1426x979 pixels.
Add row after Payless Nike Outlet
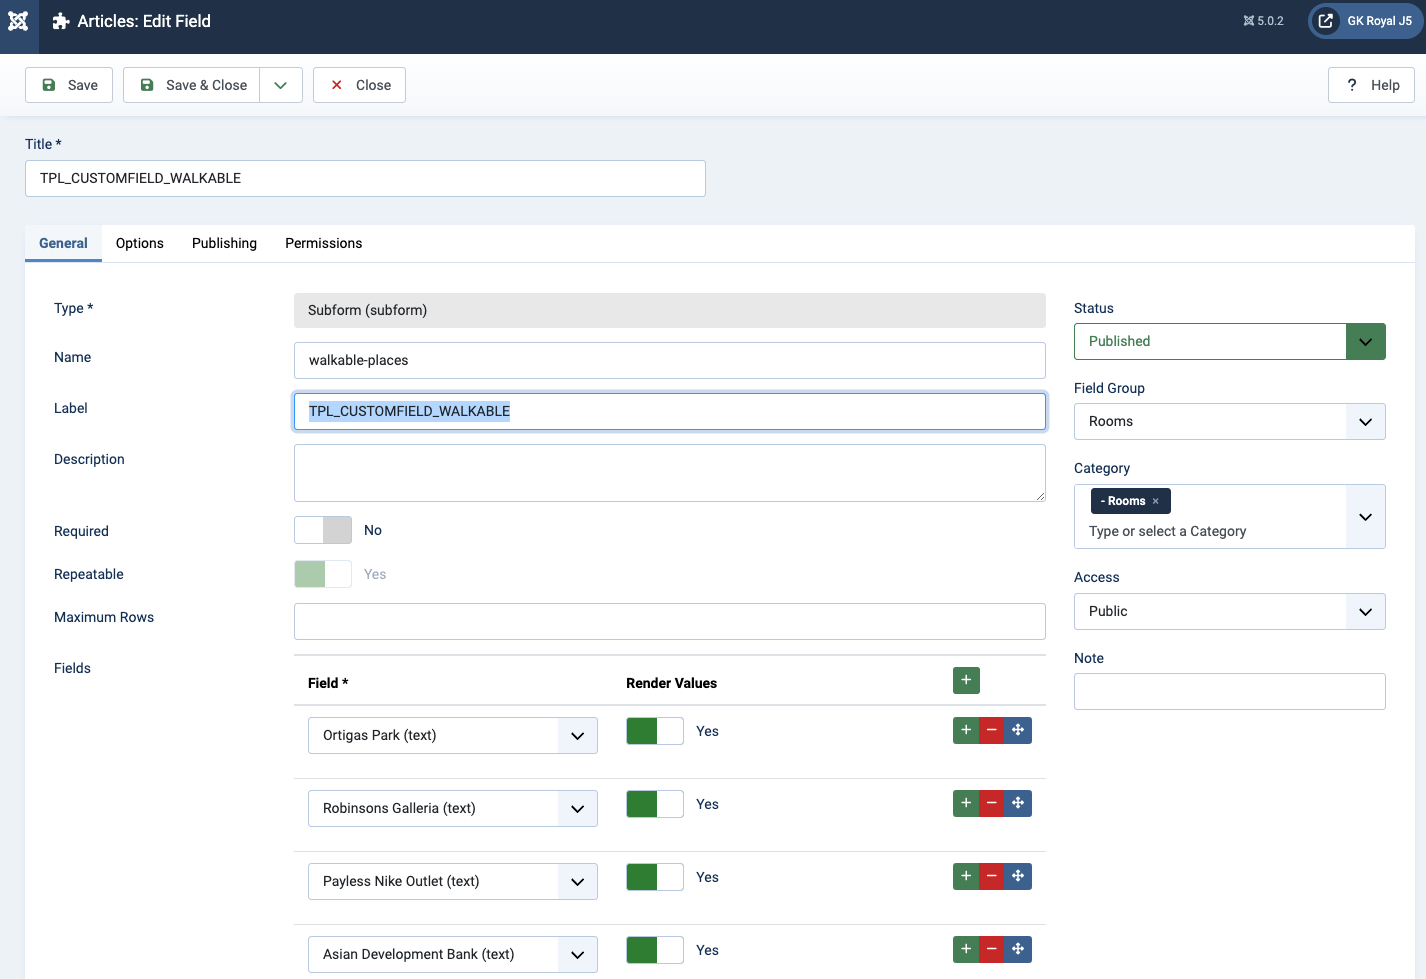point(966,877)
